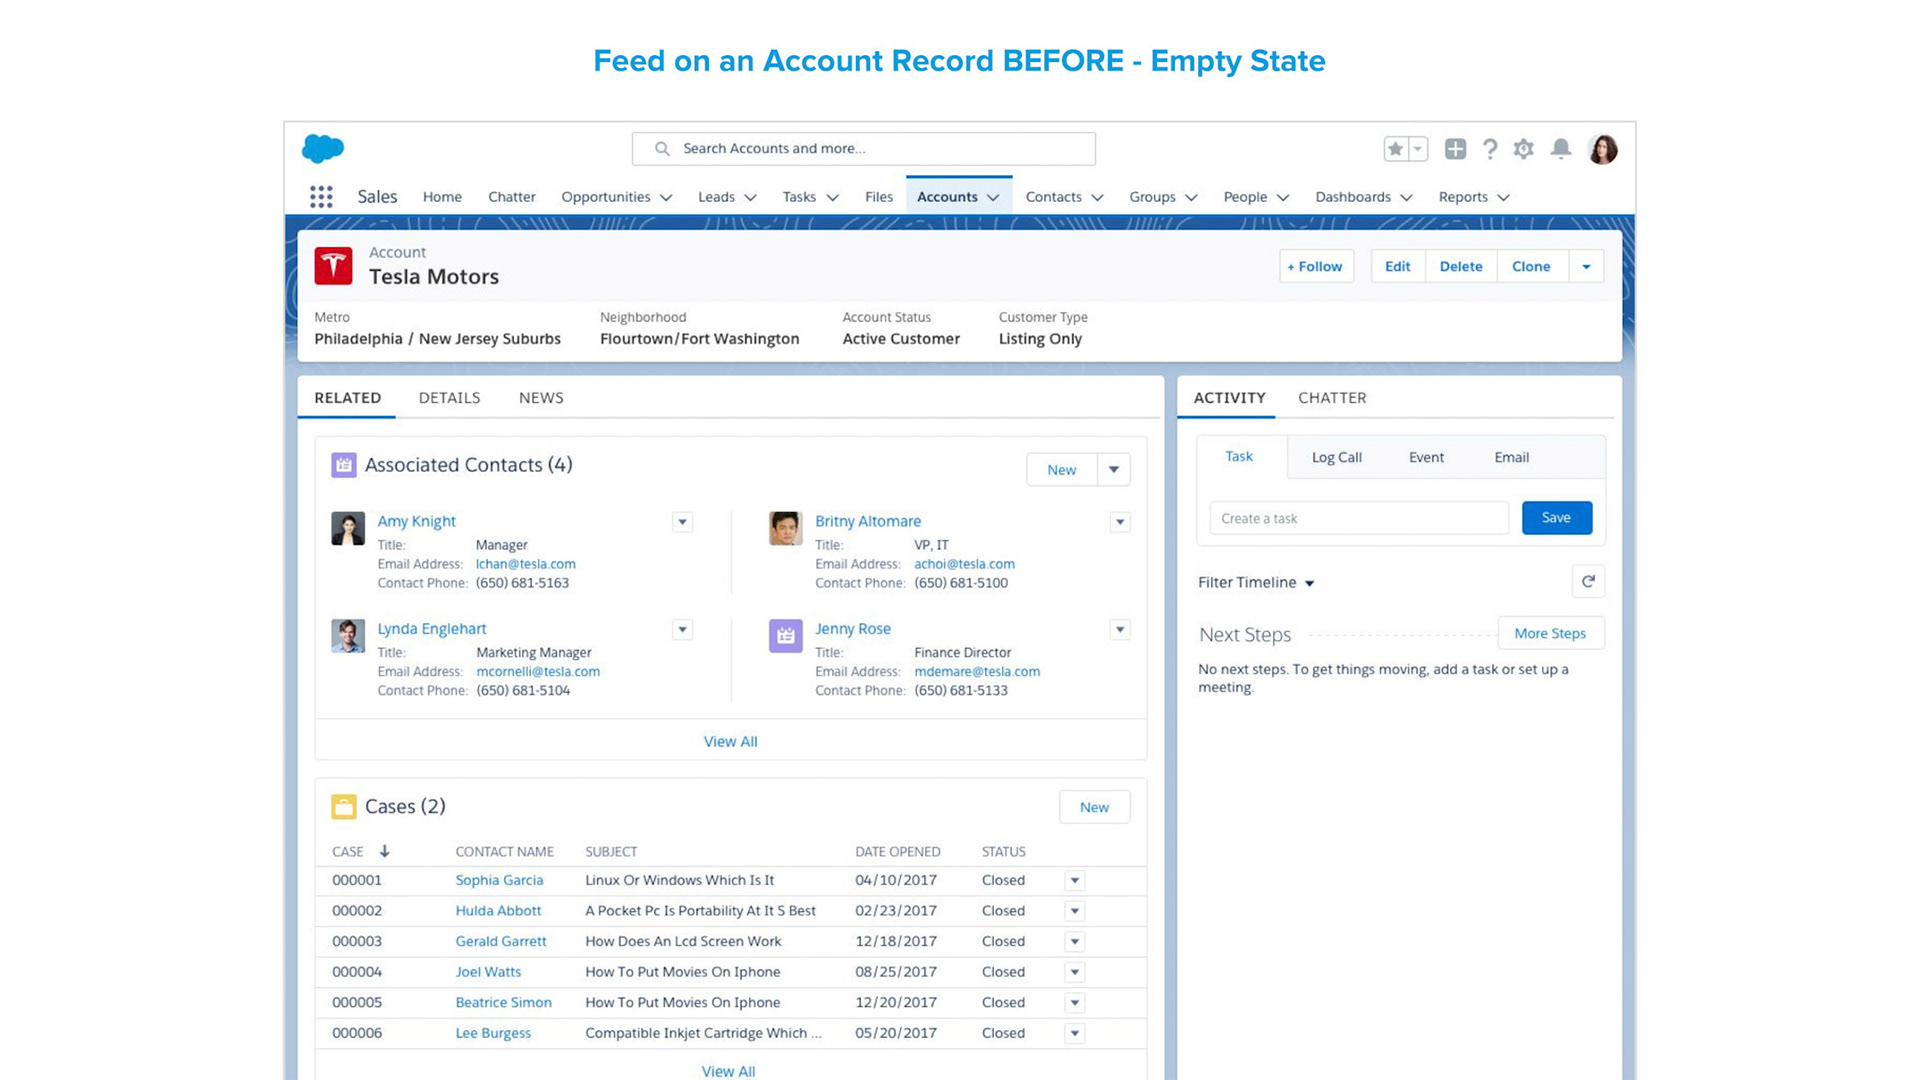Image resolution: width=1920 pixels, height=1080 pixels.
Task: Open dropdown next to Associated Contacts New
Action: coord(1113,470)
